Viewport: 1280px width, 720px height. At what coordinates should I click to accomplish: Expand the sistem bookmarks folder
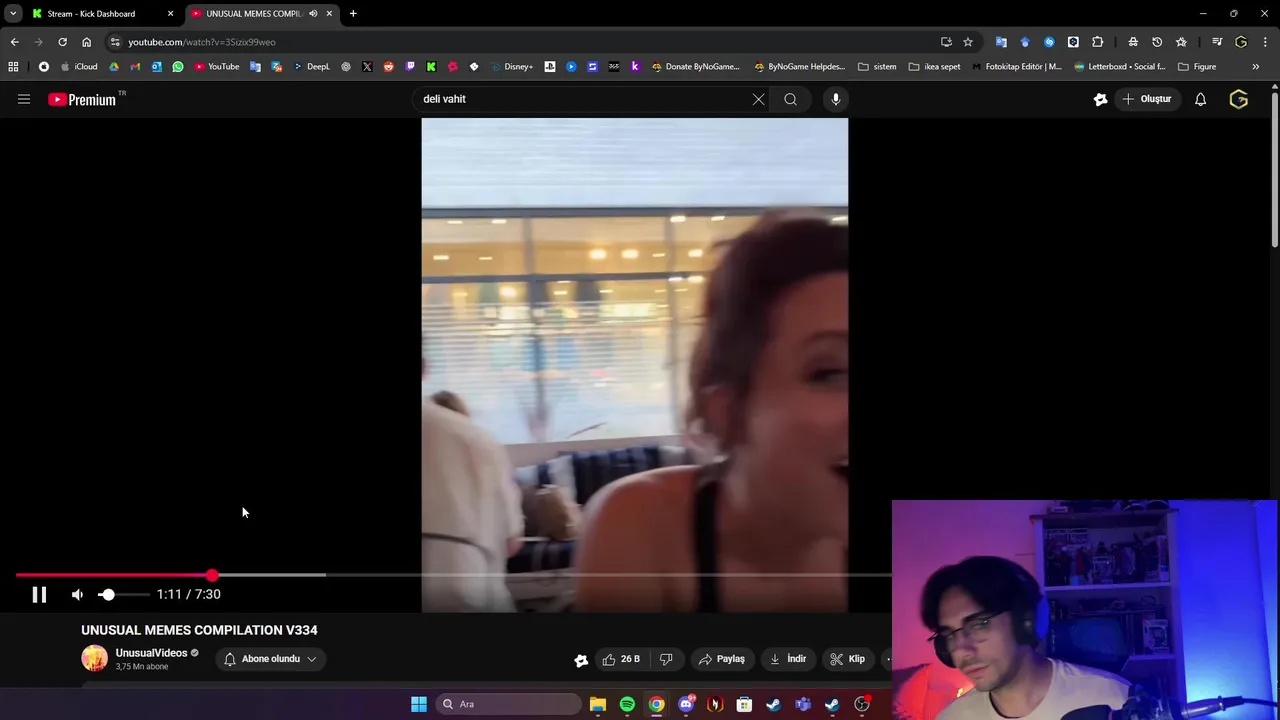(x=877, y=67)
